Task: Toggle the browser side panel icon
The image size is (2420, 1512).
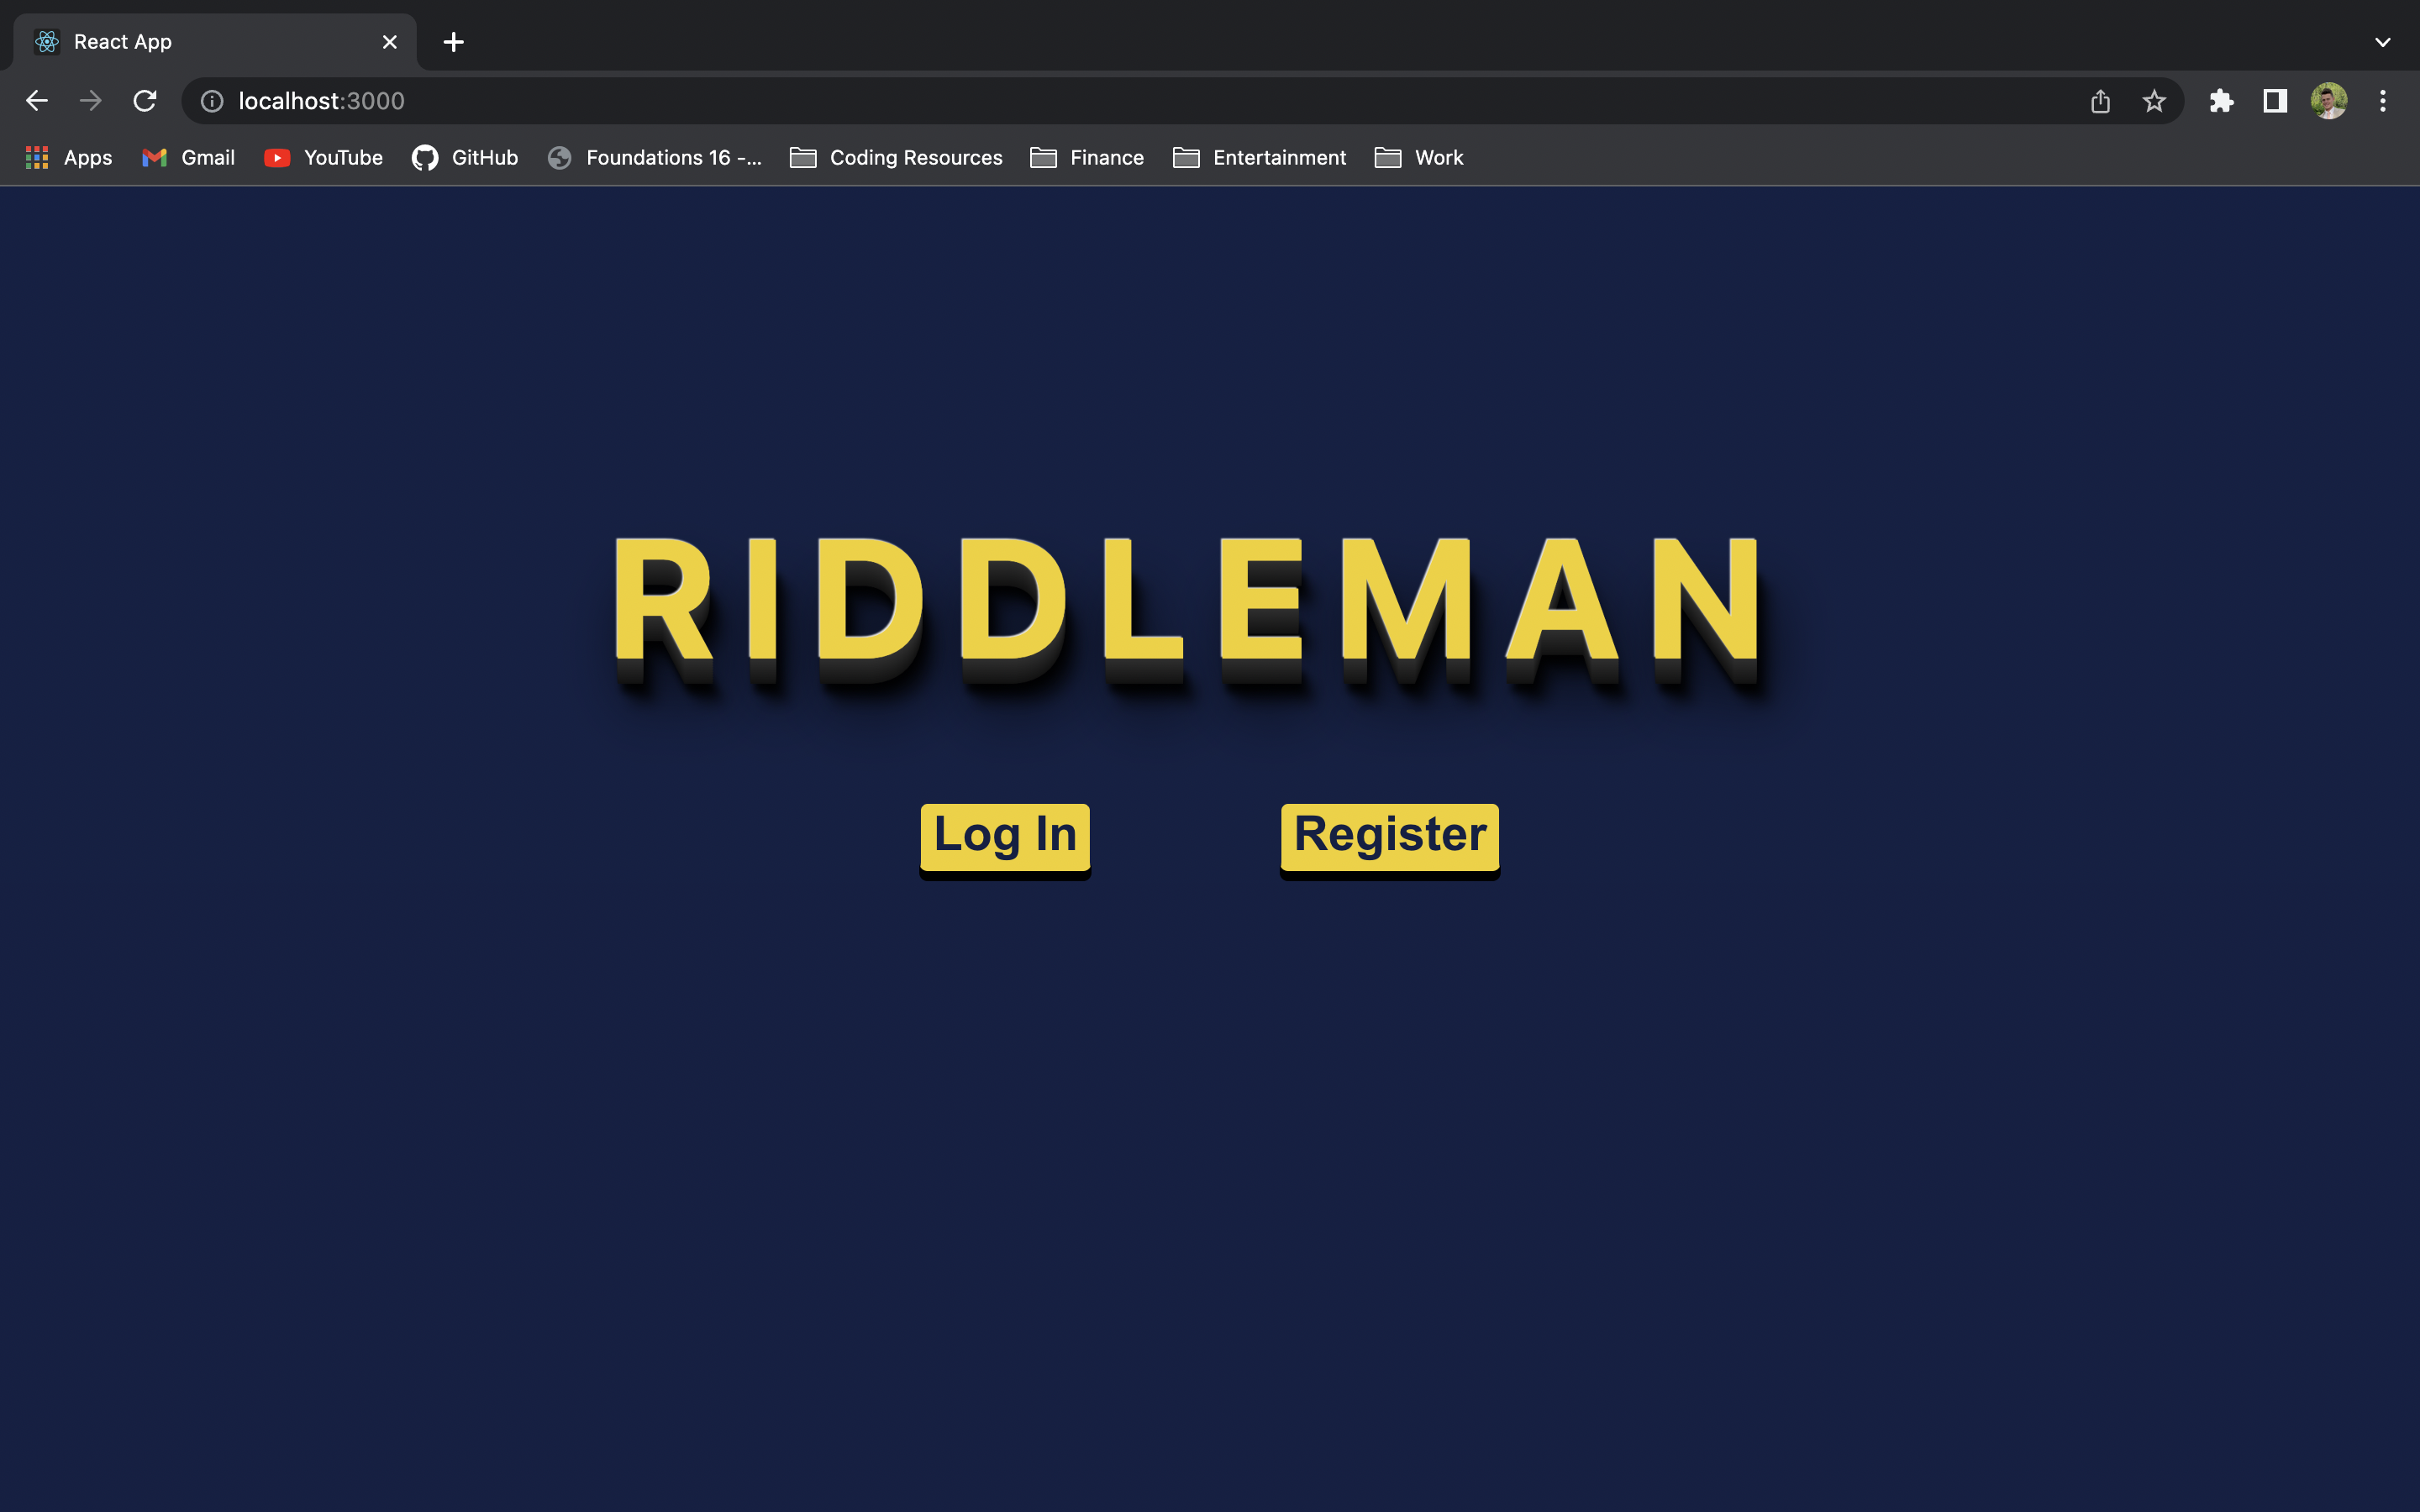Action: 2275,101
